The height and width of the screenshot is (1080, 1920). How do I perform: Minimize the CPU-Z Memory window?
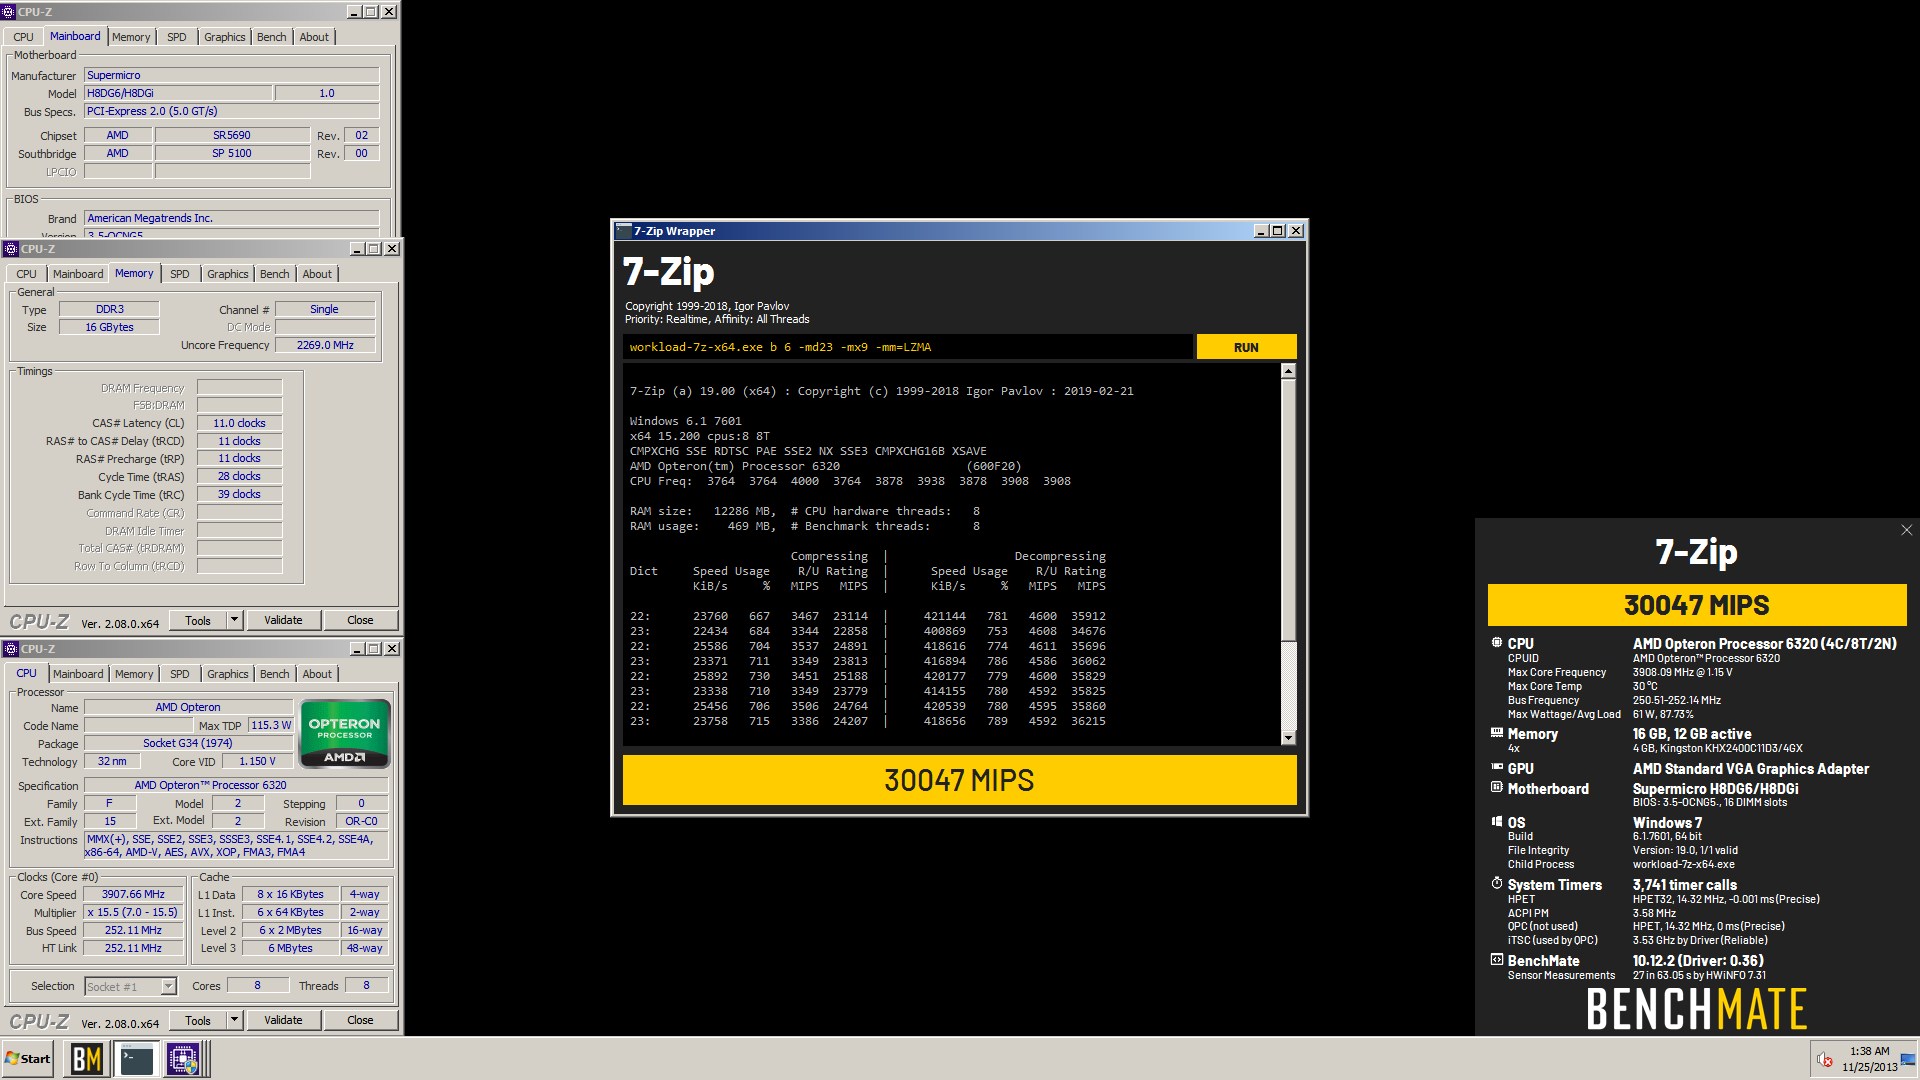(357, 249)
